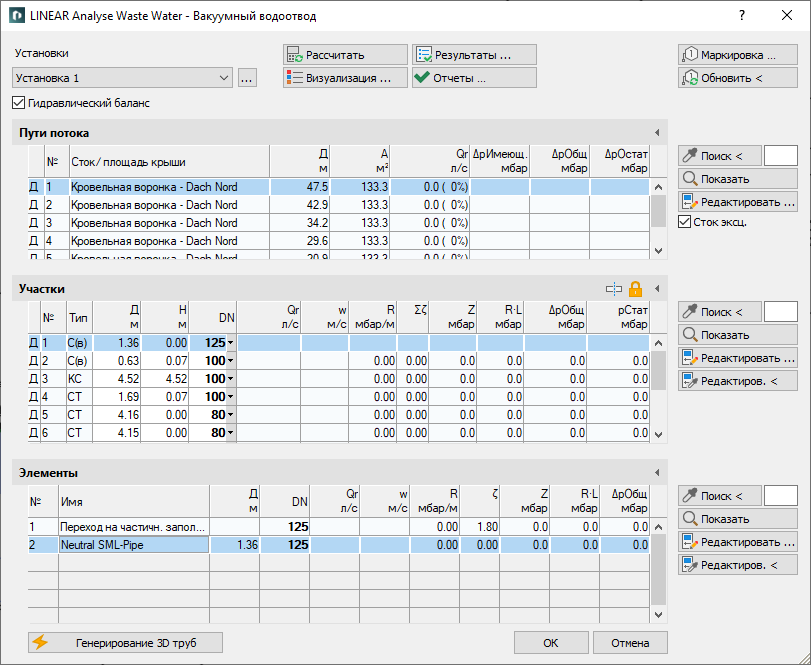Screen dimensions: 811x665
Task: Open DN dropdown for section 2
Action: coord(230,361)
